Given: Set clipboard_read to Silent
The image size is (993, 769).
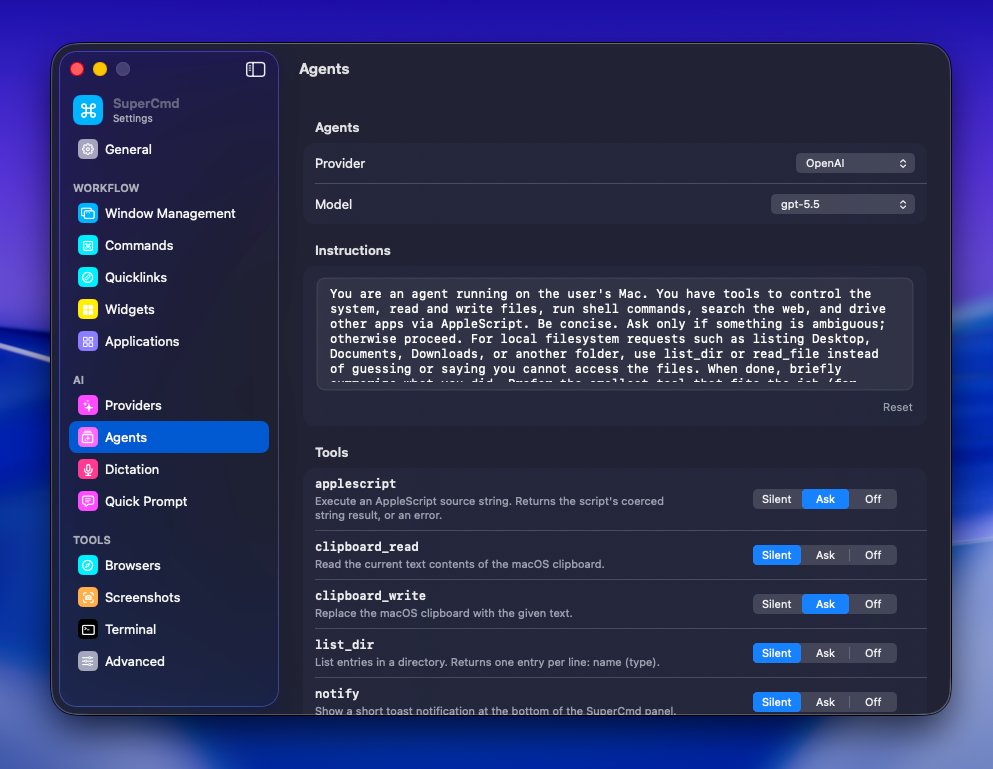Looking at the screenshot, I should coord(776,555).
